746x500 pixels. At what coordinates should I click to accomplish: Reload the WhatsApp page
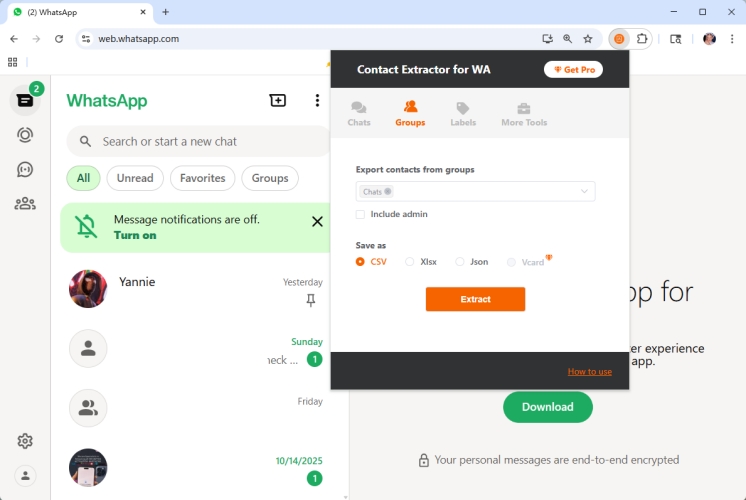pos(59,39)
